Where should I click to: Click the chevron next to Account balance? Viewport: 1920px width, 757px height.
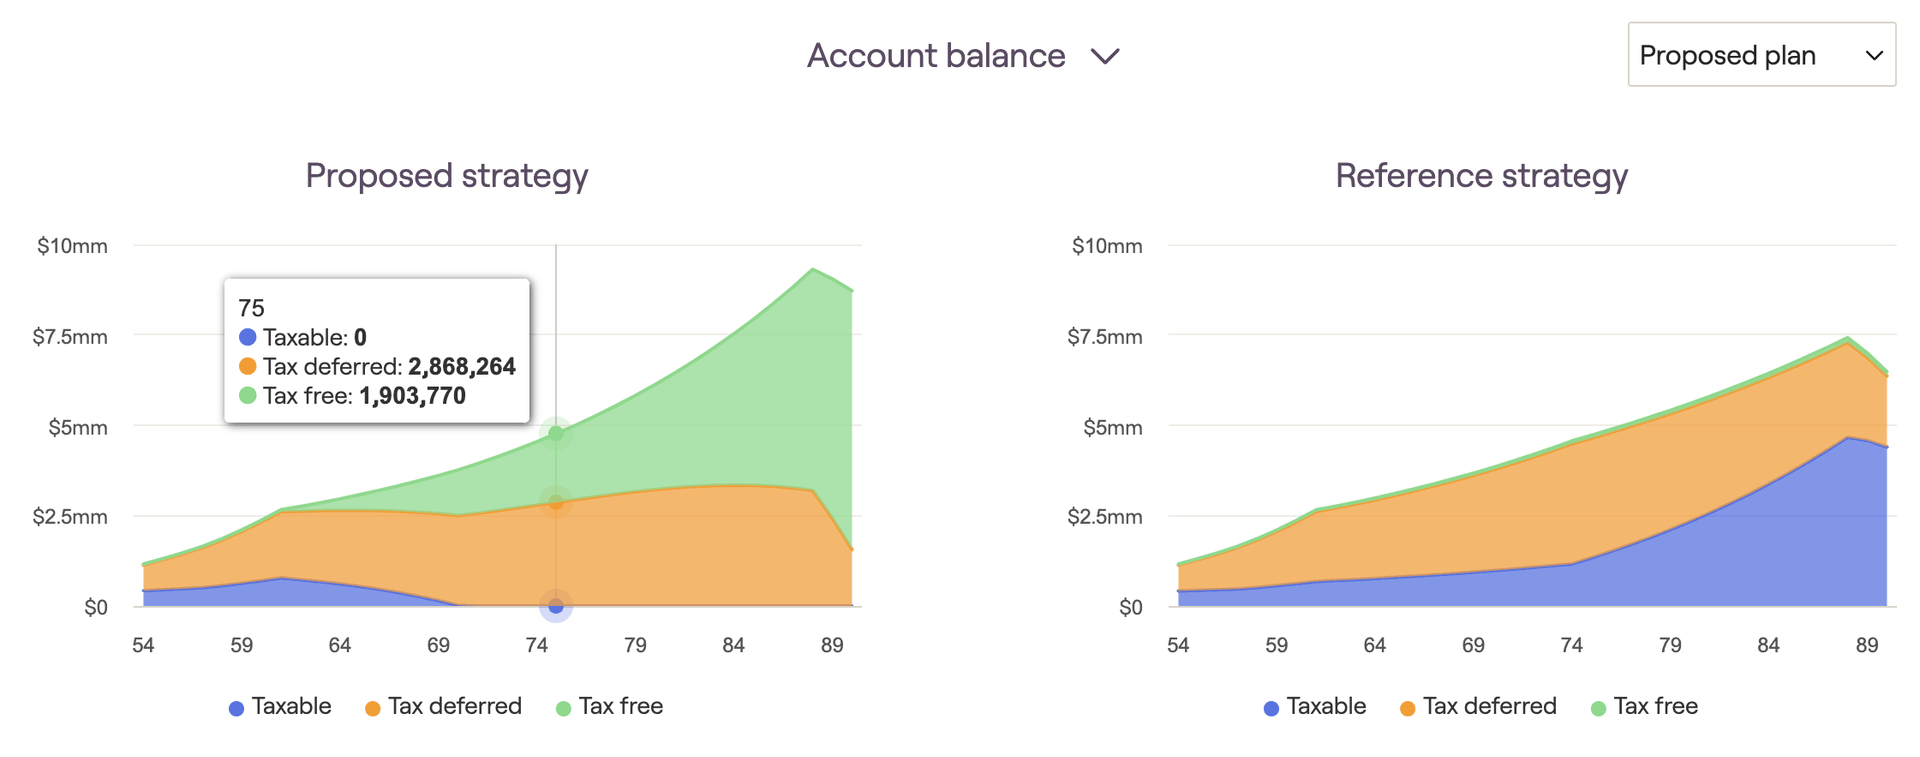point(1105,57)
